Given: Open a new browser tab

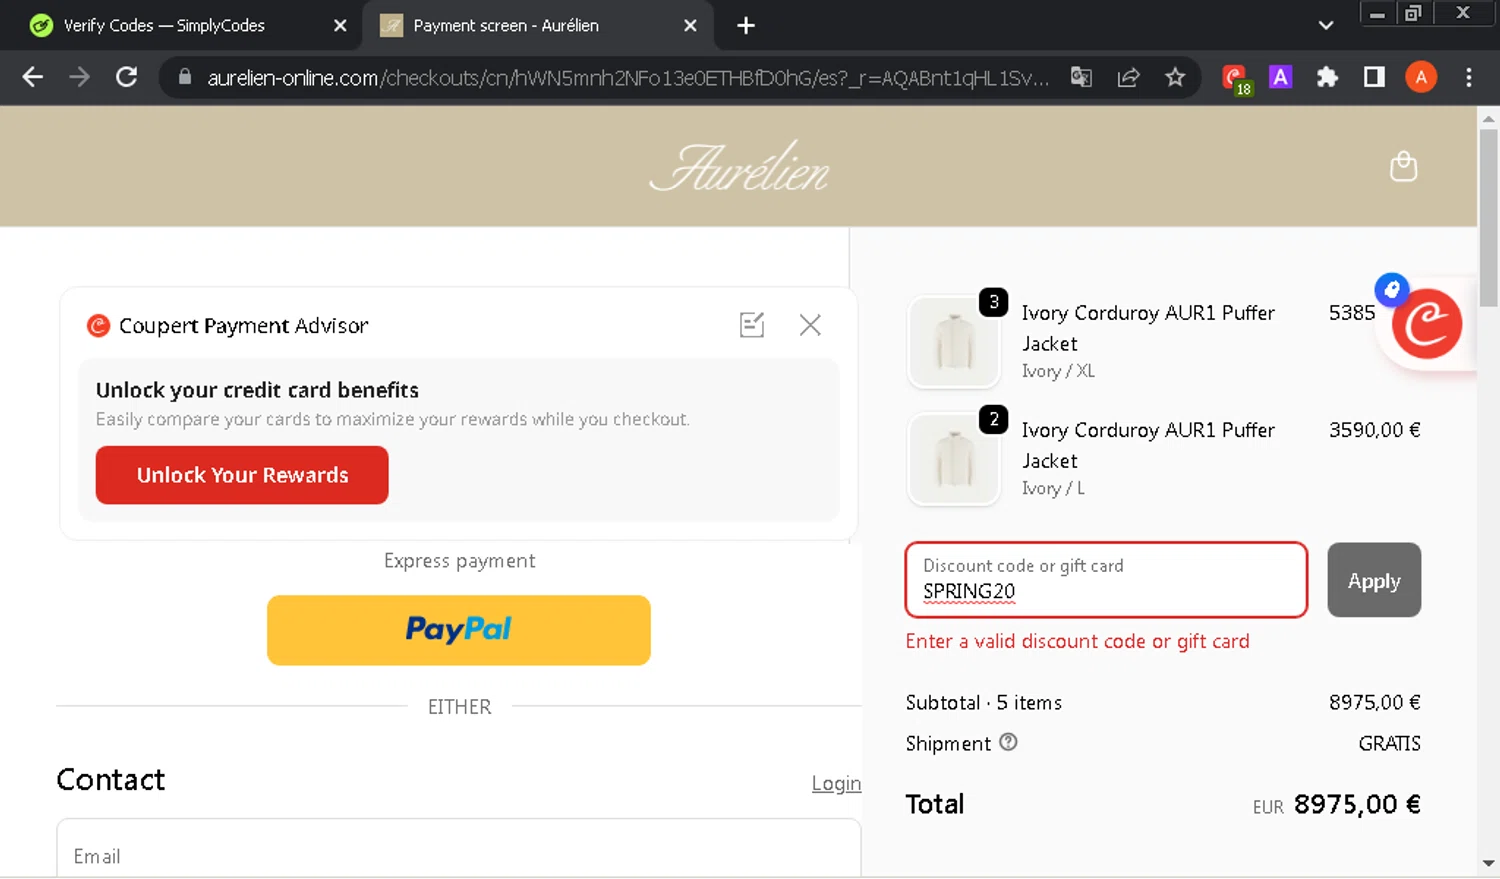Looking at the screenshot, I should pyautogui.click(x=746, y=25).
